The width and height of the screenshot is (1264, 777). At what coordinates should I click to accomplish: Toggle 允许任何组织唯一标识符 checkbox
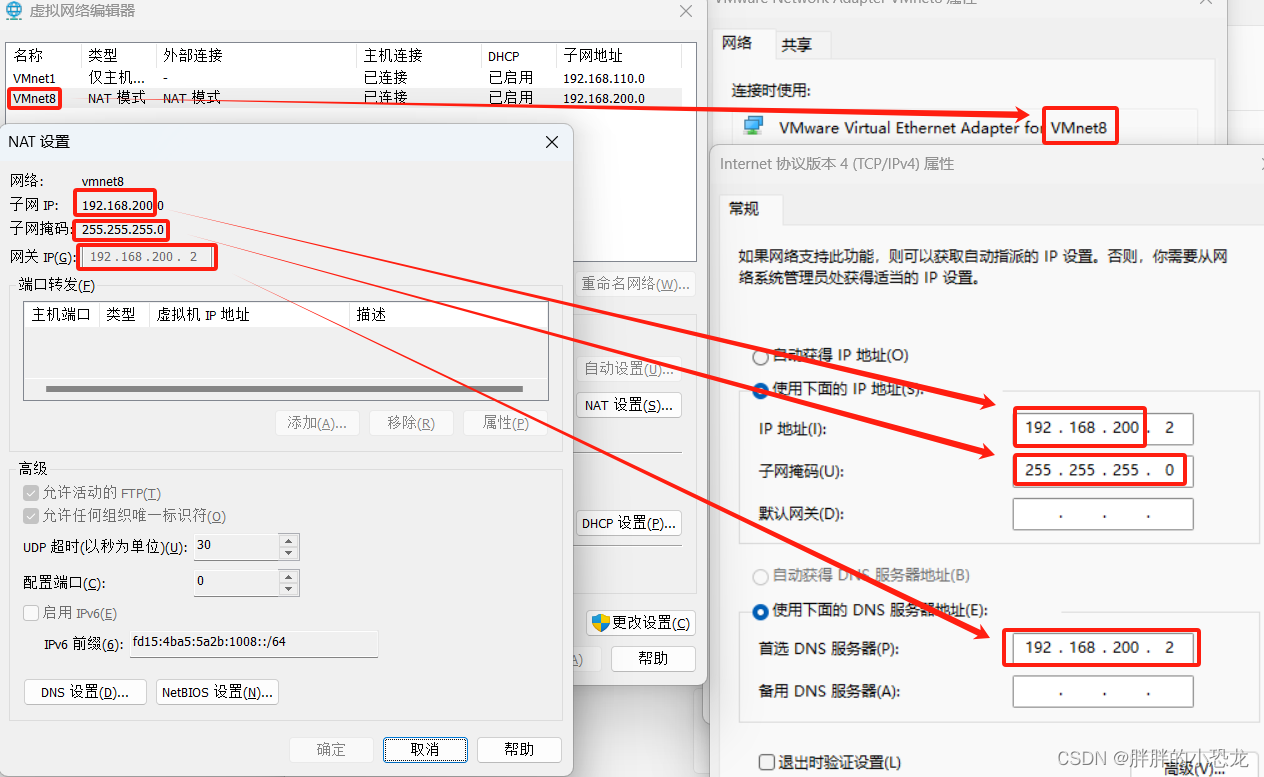click(31, 516)
